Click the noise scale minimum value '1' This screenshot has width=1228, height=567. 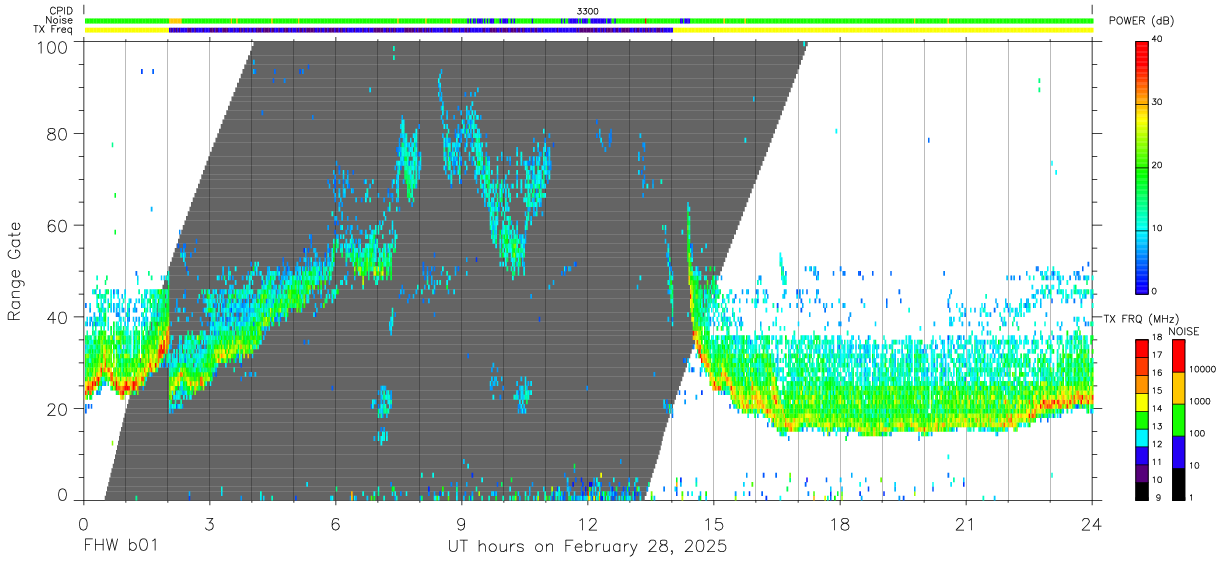[x=1191, y=497]
